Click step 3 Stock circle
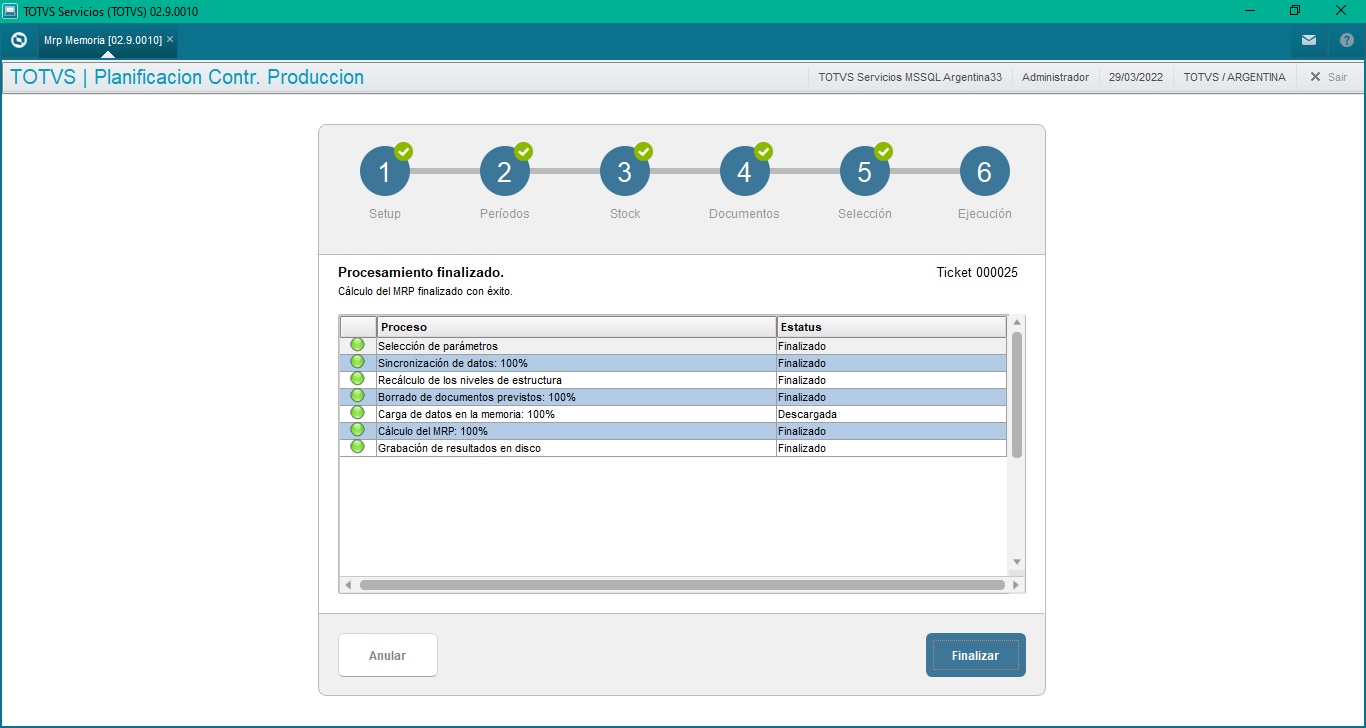 pos(625,172)
